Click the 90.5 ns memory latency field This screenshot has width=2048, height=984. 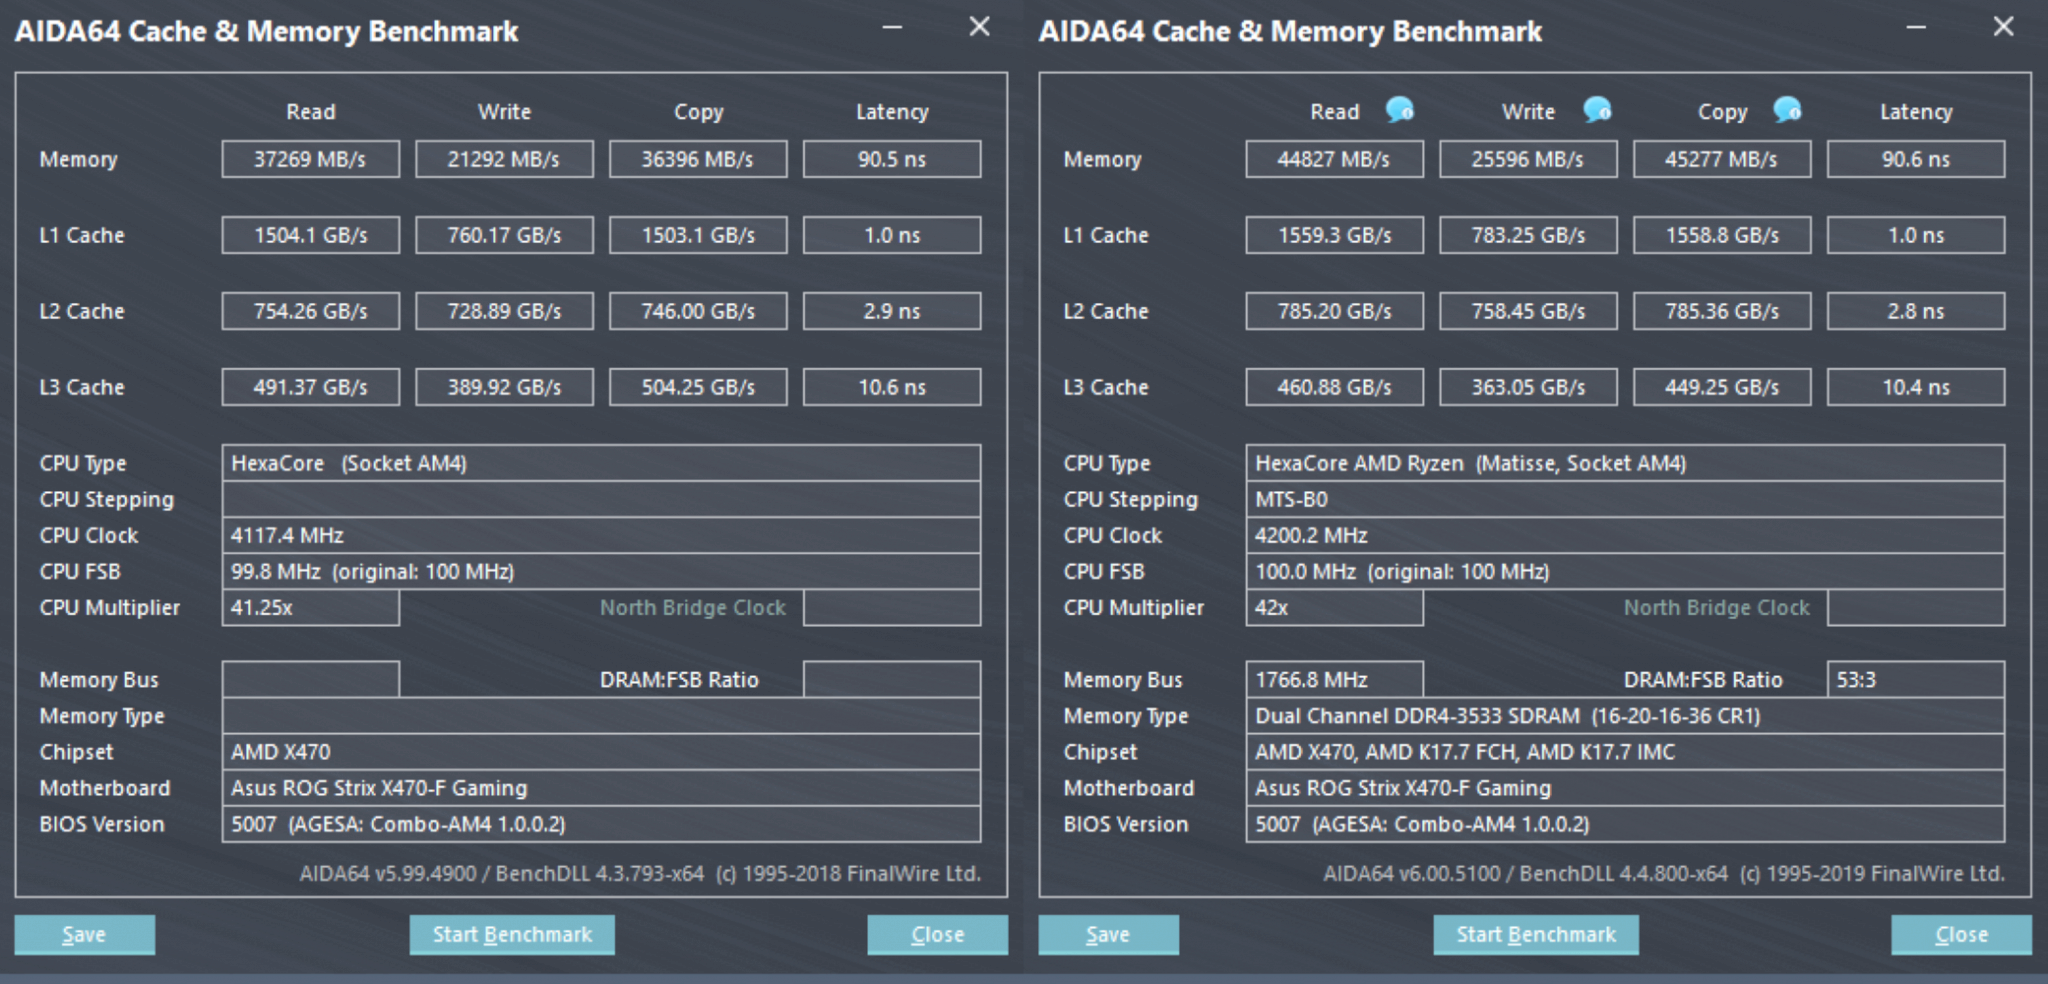point(892,159)
